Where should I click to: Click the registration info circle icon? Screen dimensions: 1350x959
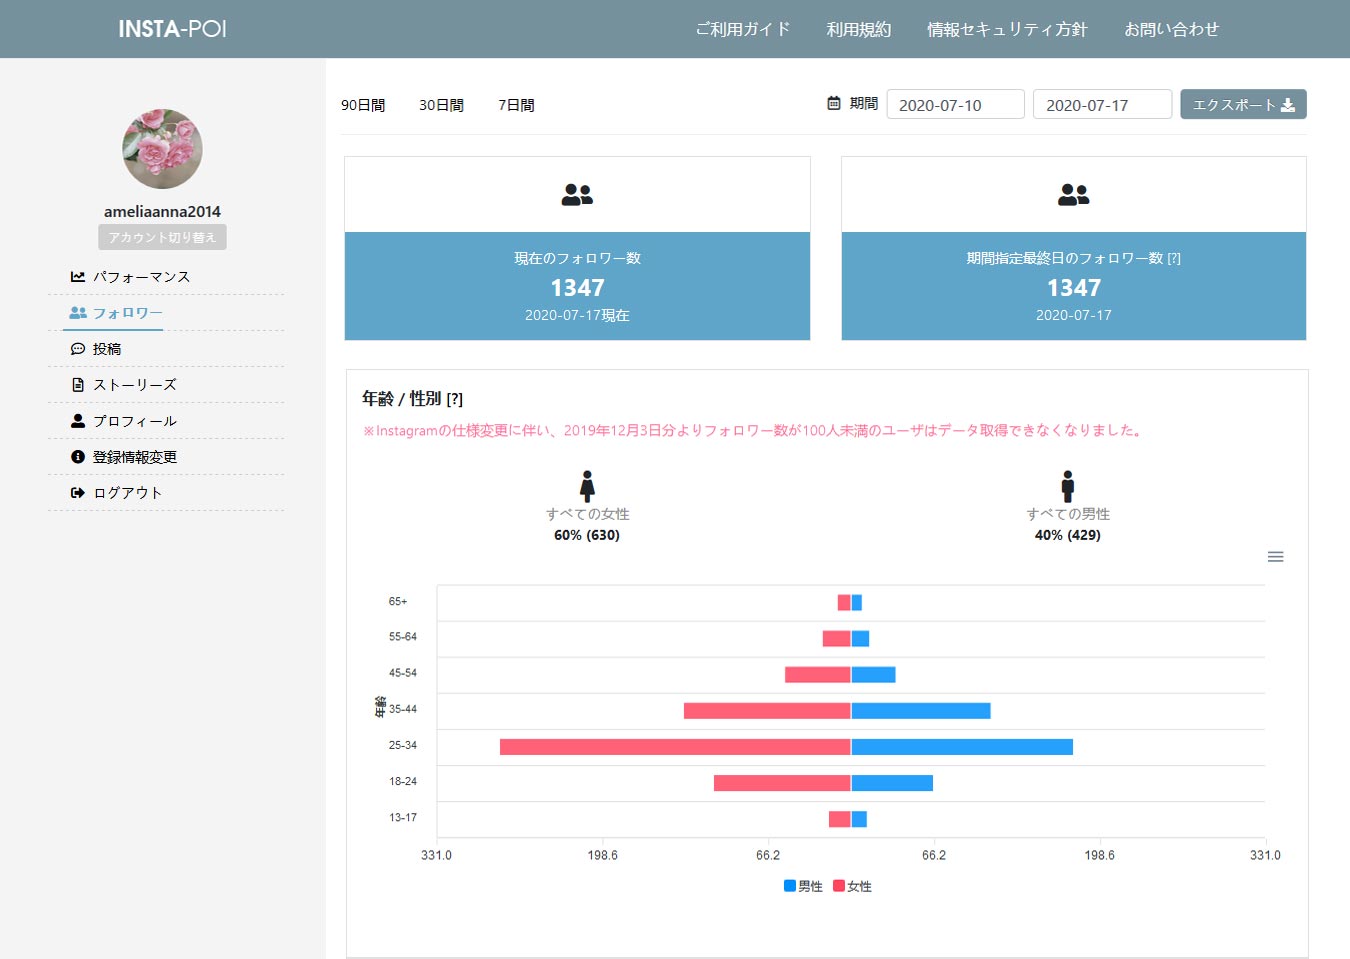coord(78,457)
